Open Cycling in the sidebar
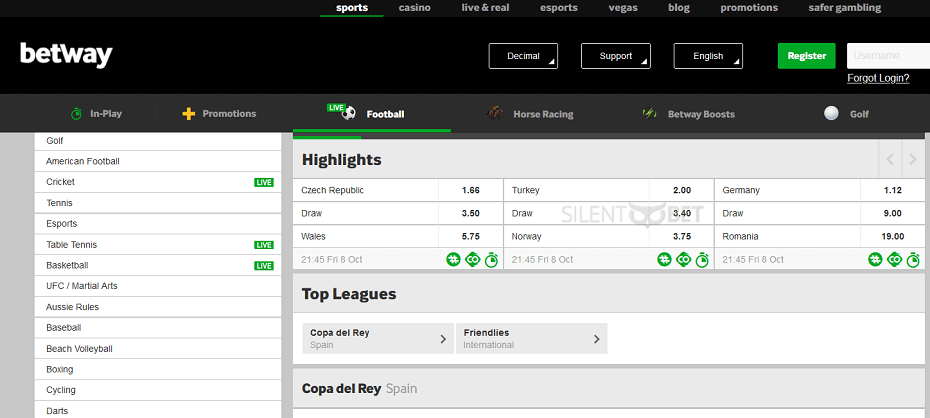 coord(158,390)
